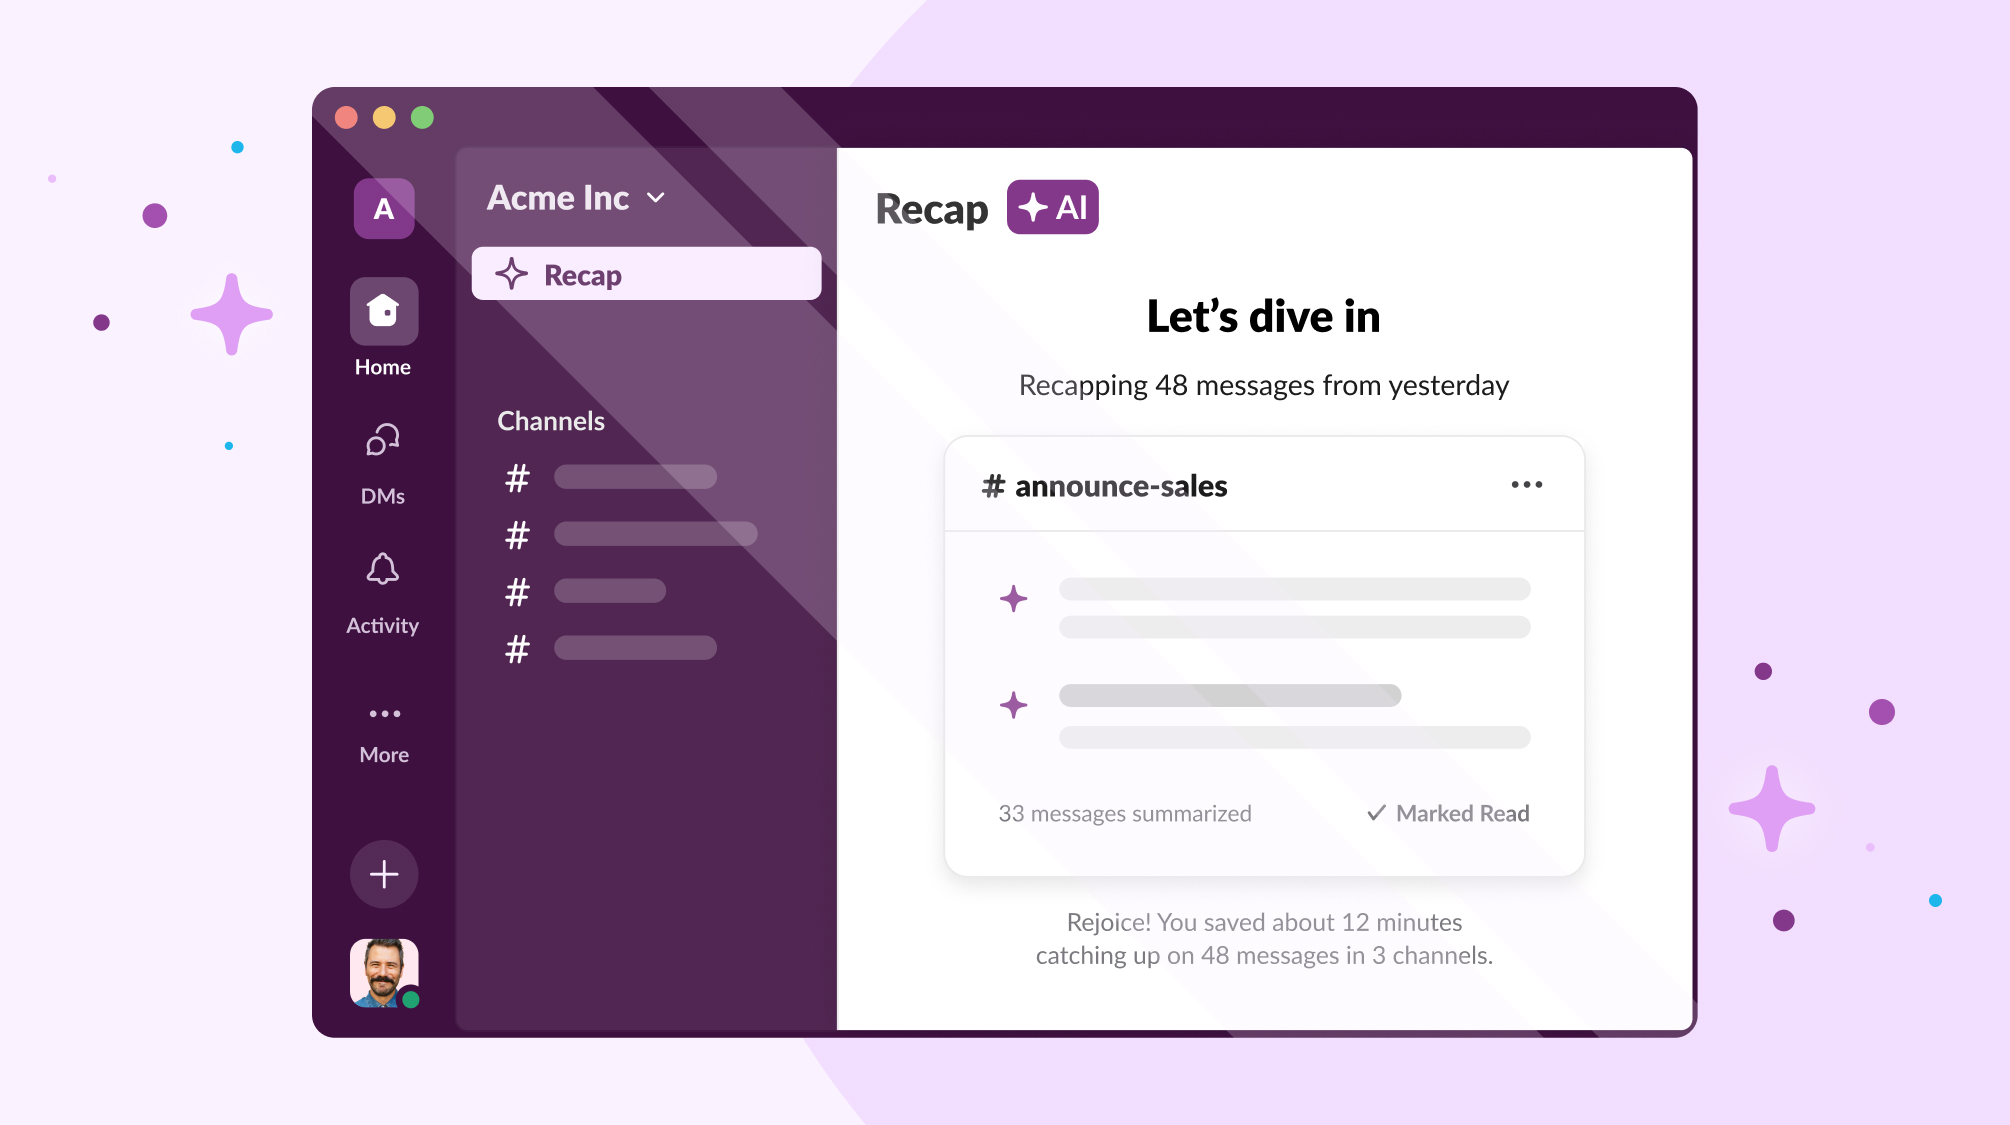
Task: Toggle Marked Read on announce-sales
Action: (1445, 813)
